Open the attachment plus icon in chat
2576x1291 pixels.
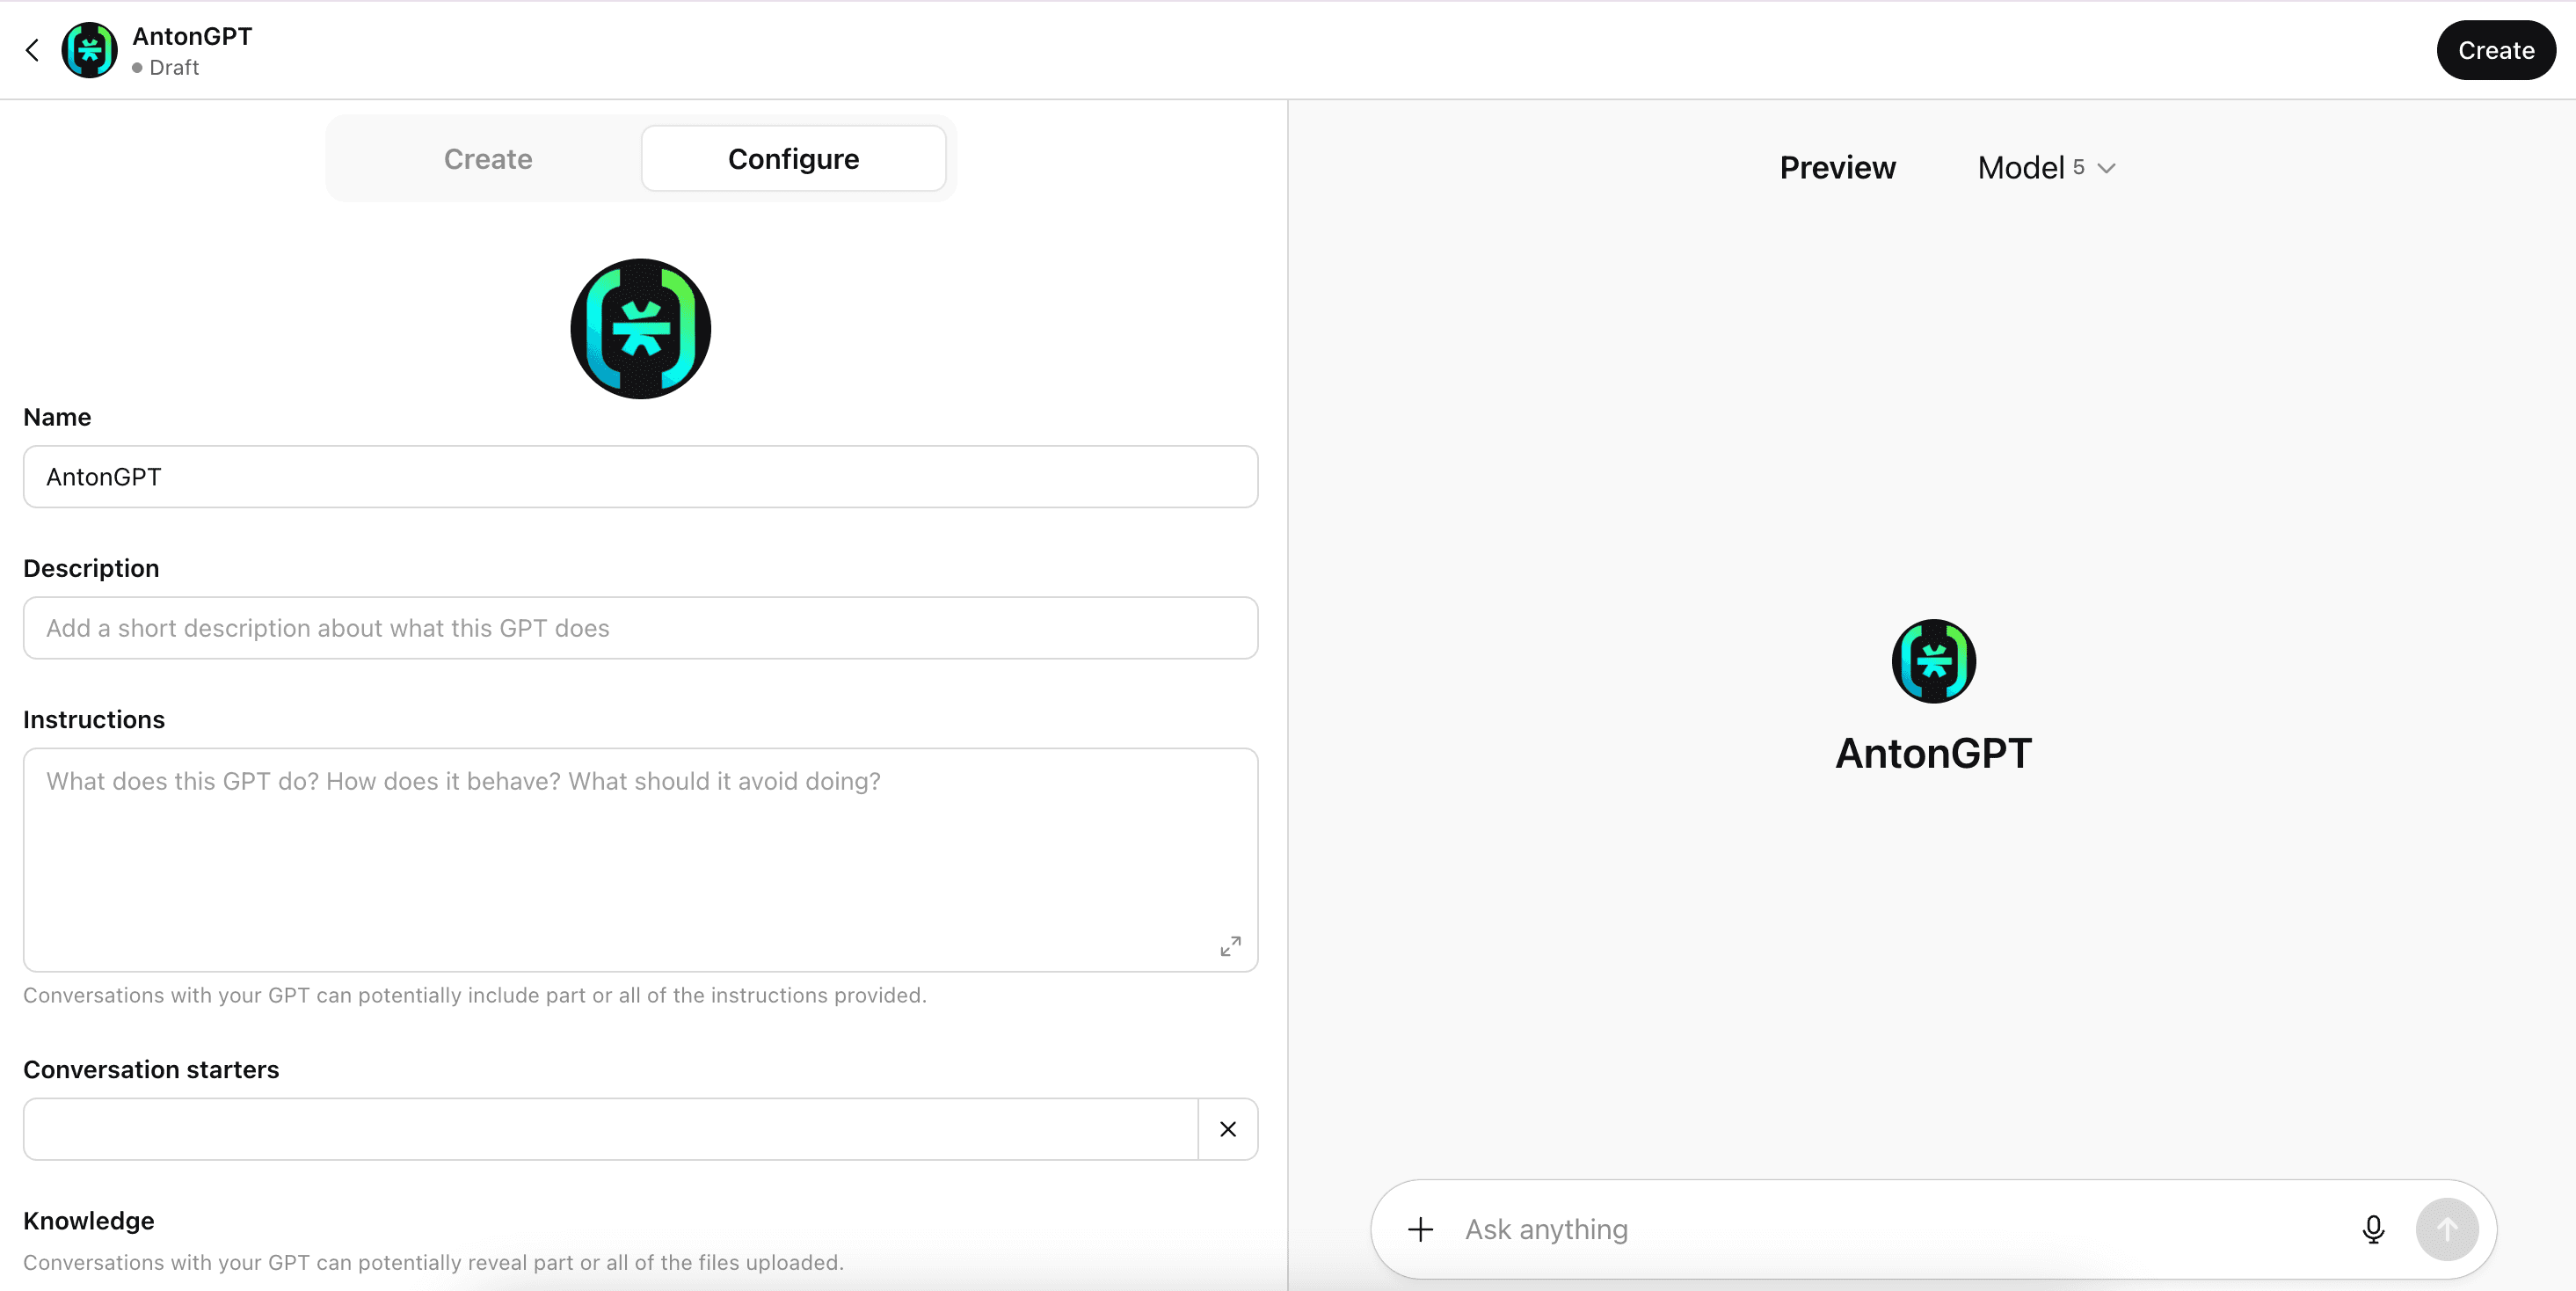[1419, 1229]
